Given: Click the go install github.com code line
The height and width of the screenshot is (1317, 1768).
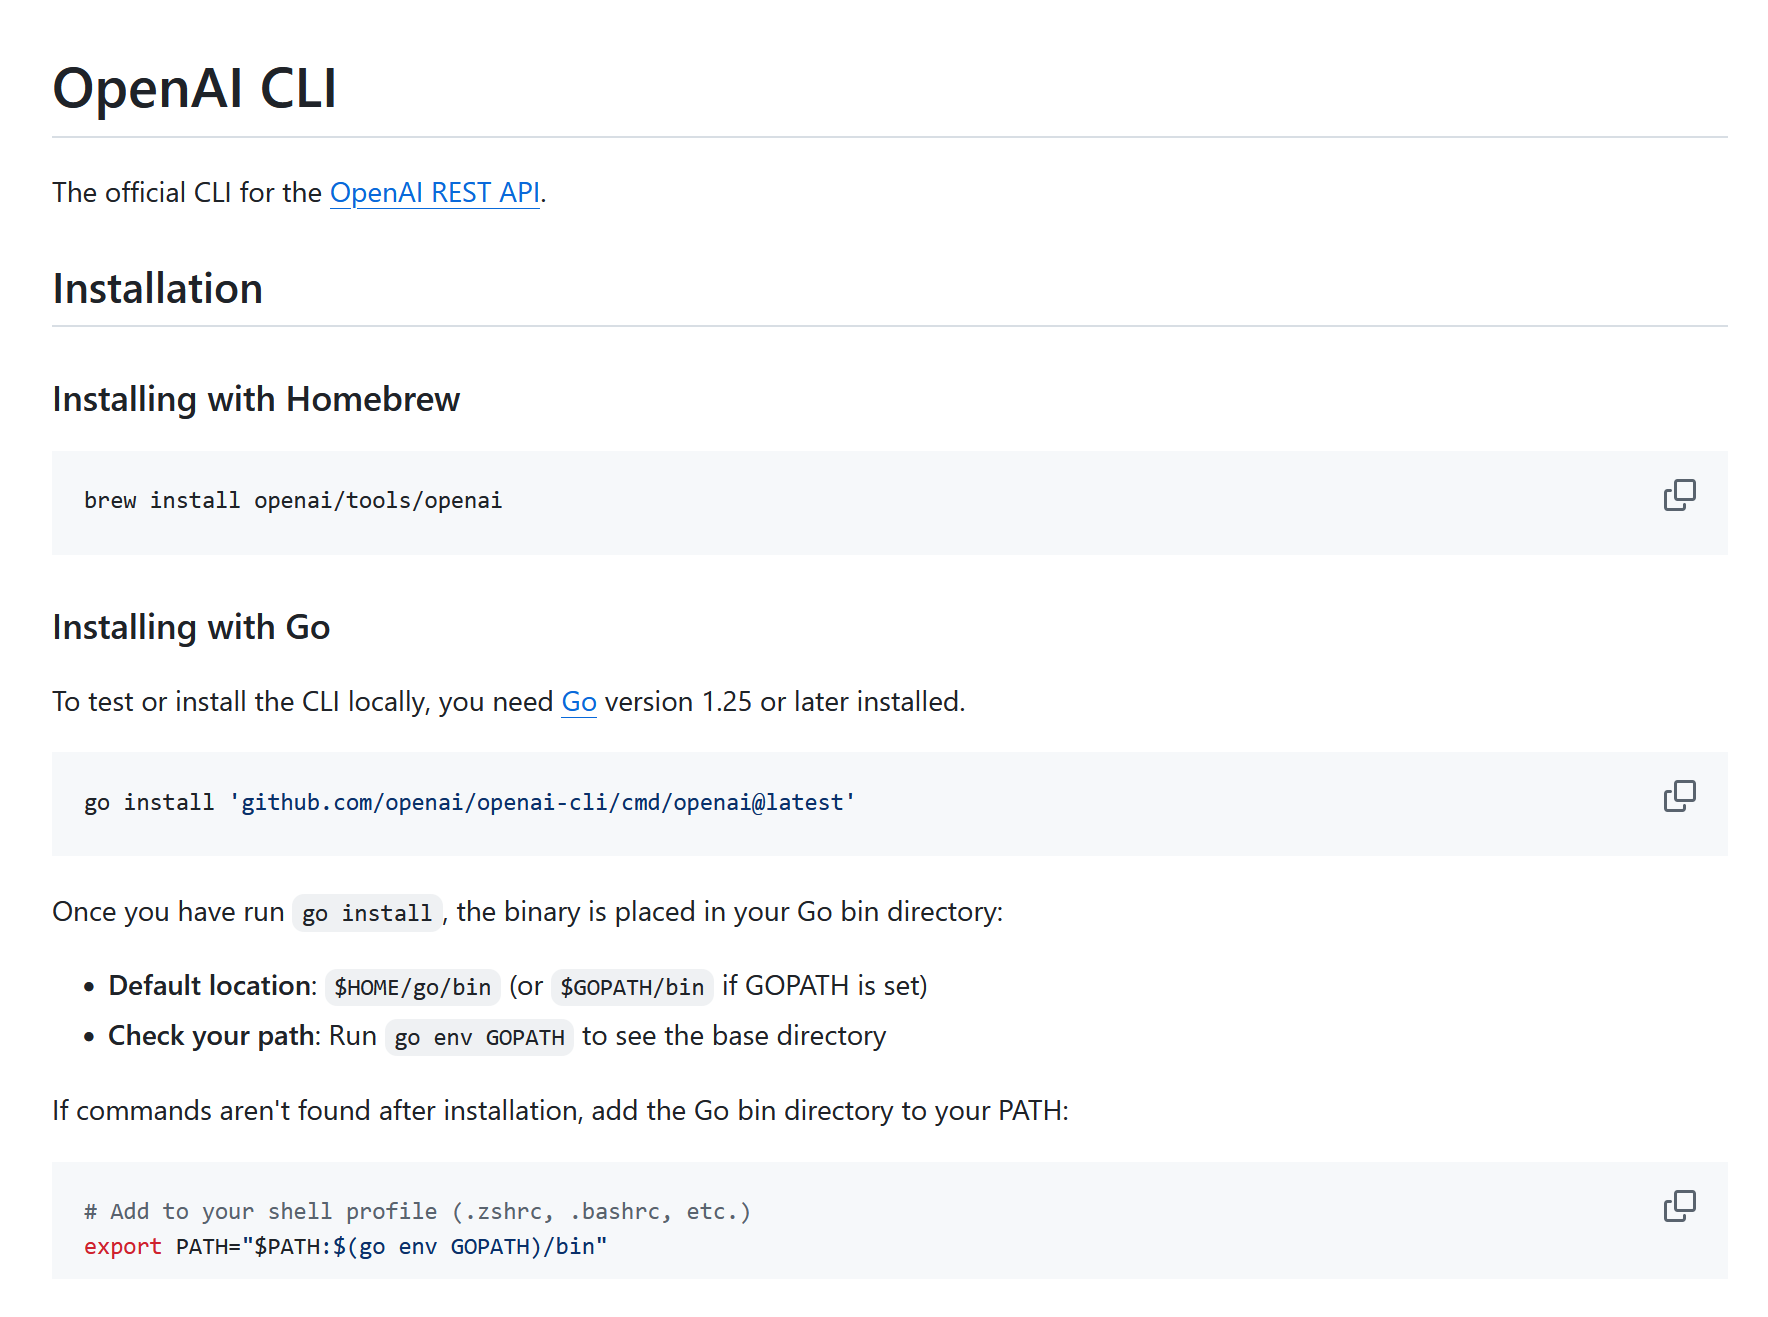Looking at the screenshot, I should [x=470, y=802].
